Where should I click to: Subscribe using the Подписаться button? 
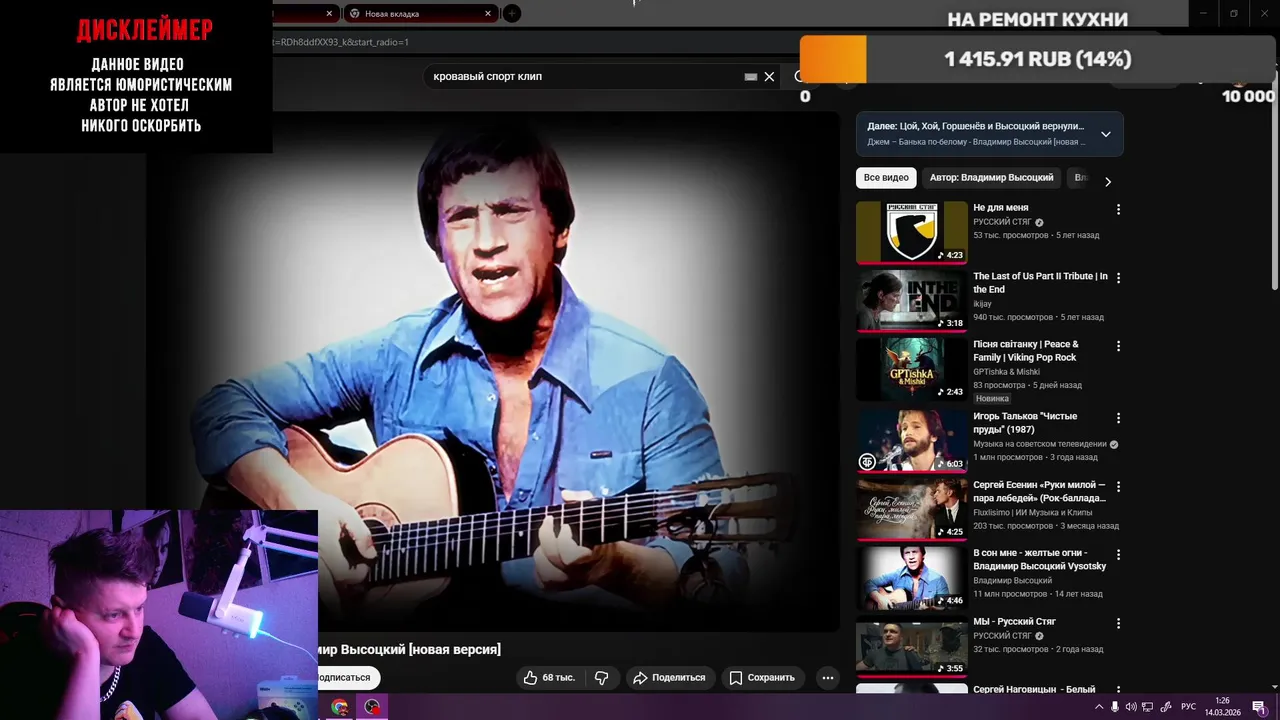tap(346, 678)
